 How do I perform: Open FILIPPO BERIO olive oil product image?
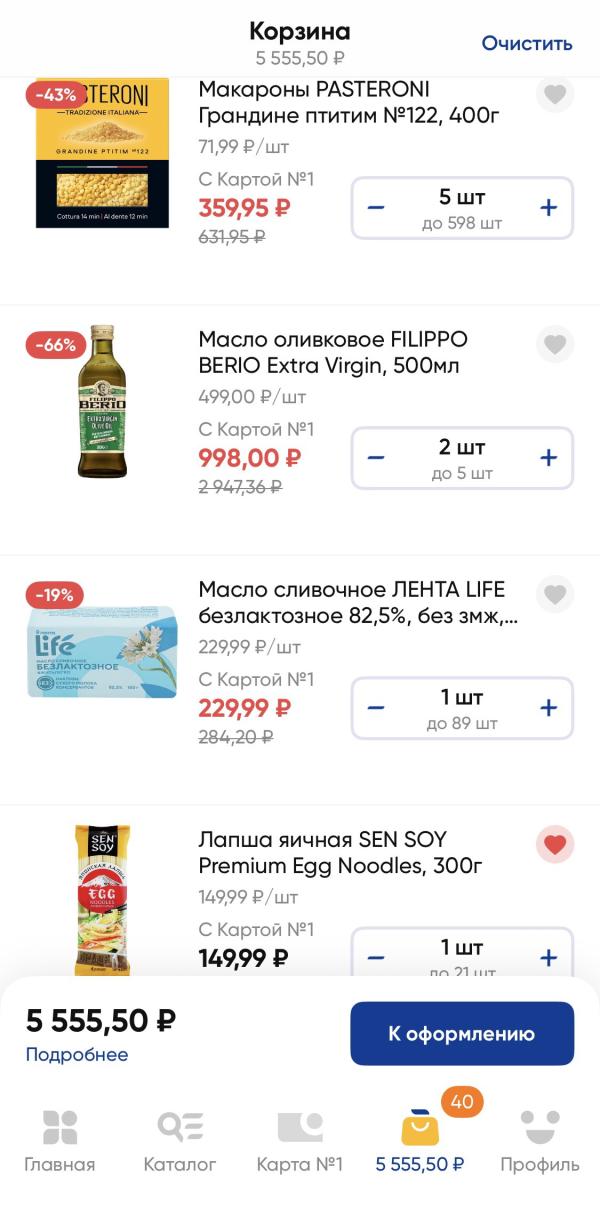pyautogui.click(x=102, y=402)
